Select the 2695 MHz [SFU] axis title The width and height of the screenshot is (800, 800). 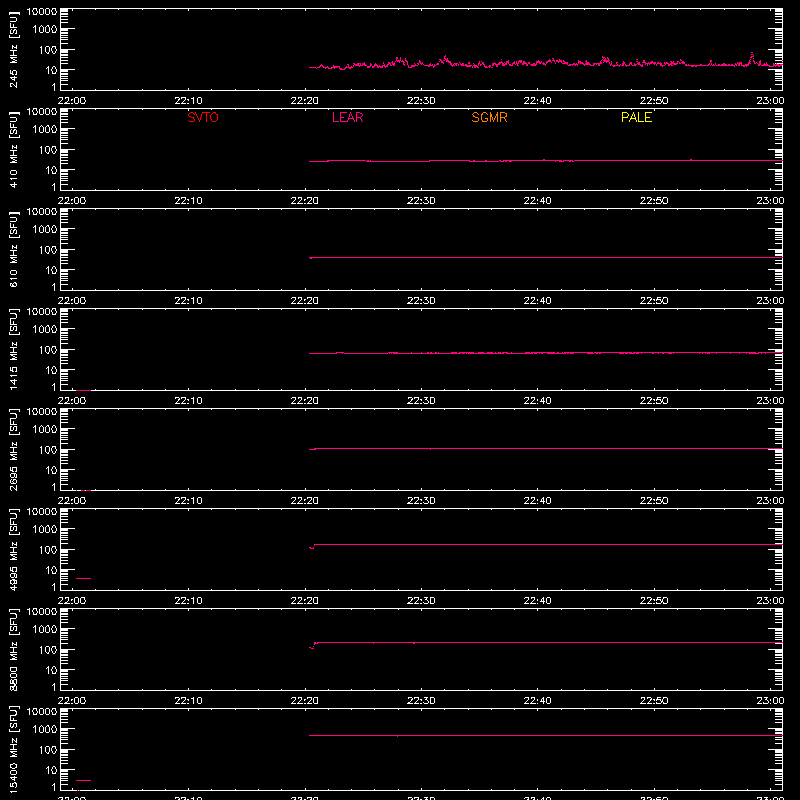[x=13, y=449]
